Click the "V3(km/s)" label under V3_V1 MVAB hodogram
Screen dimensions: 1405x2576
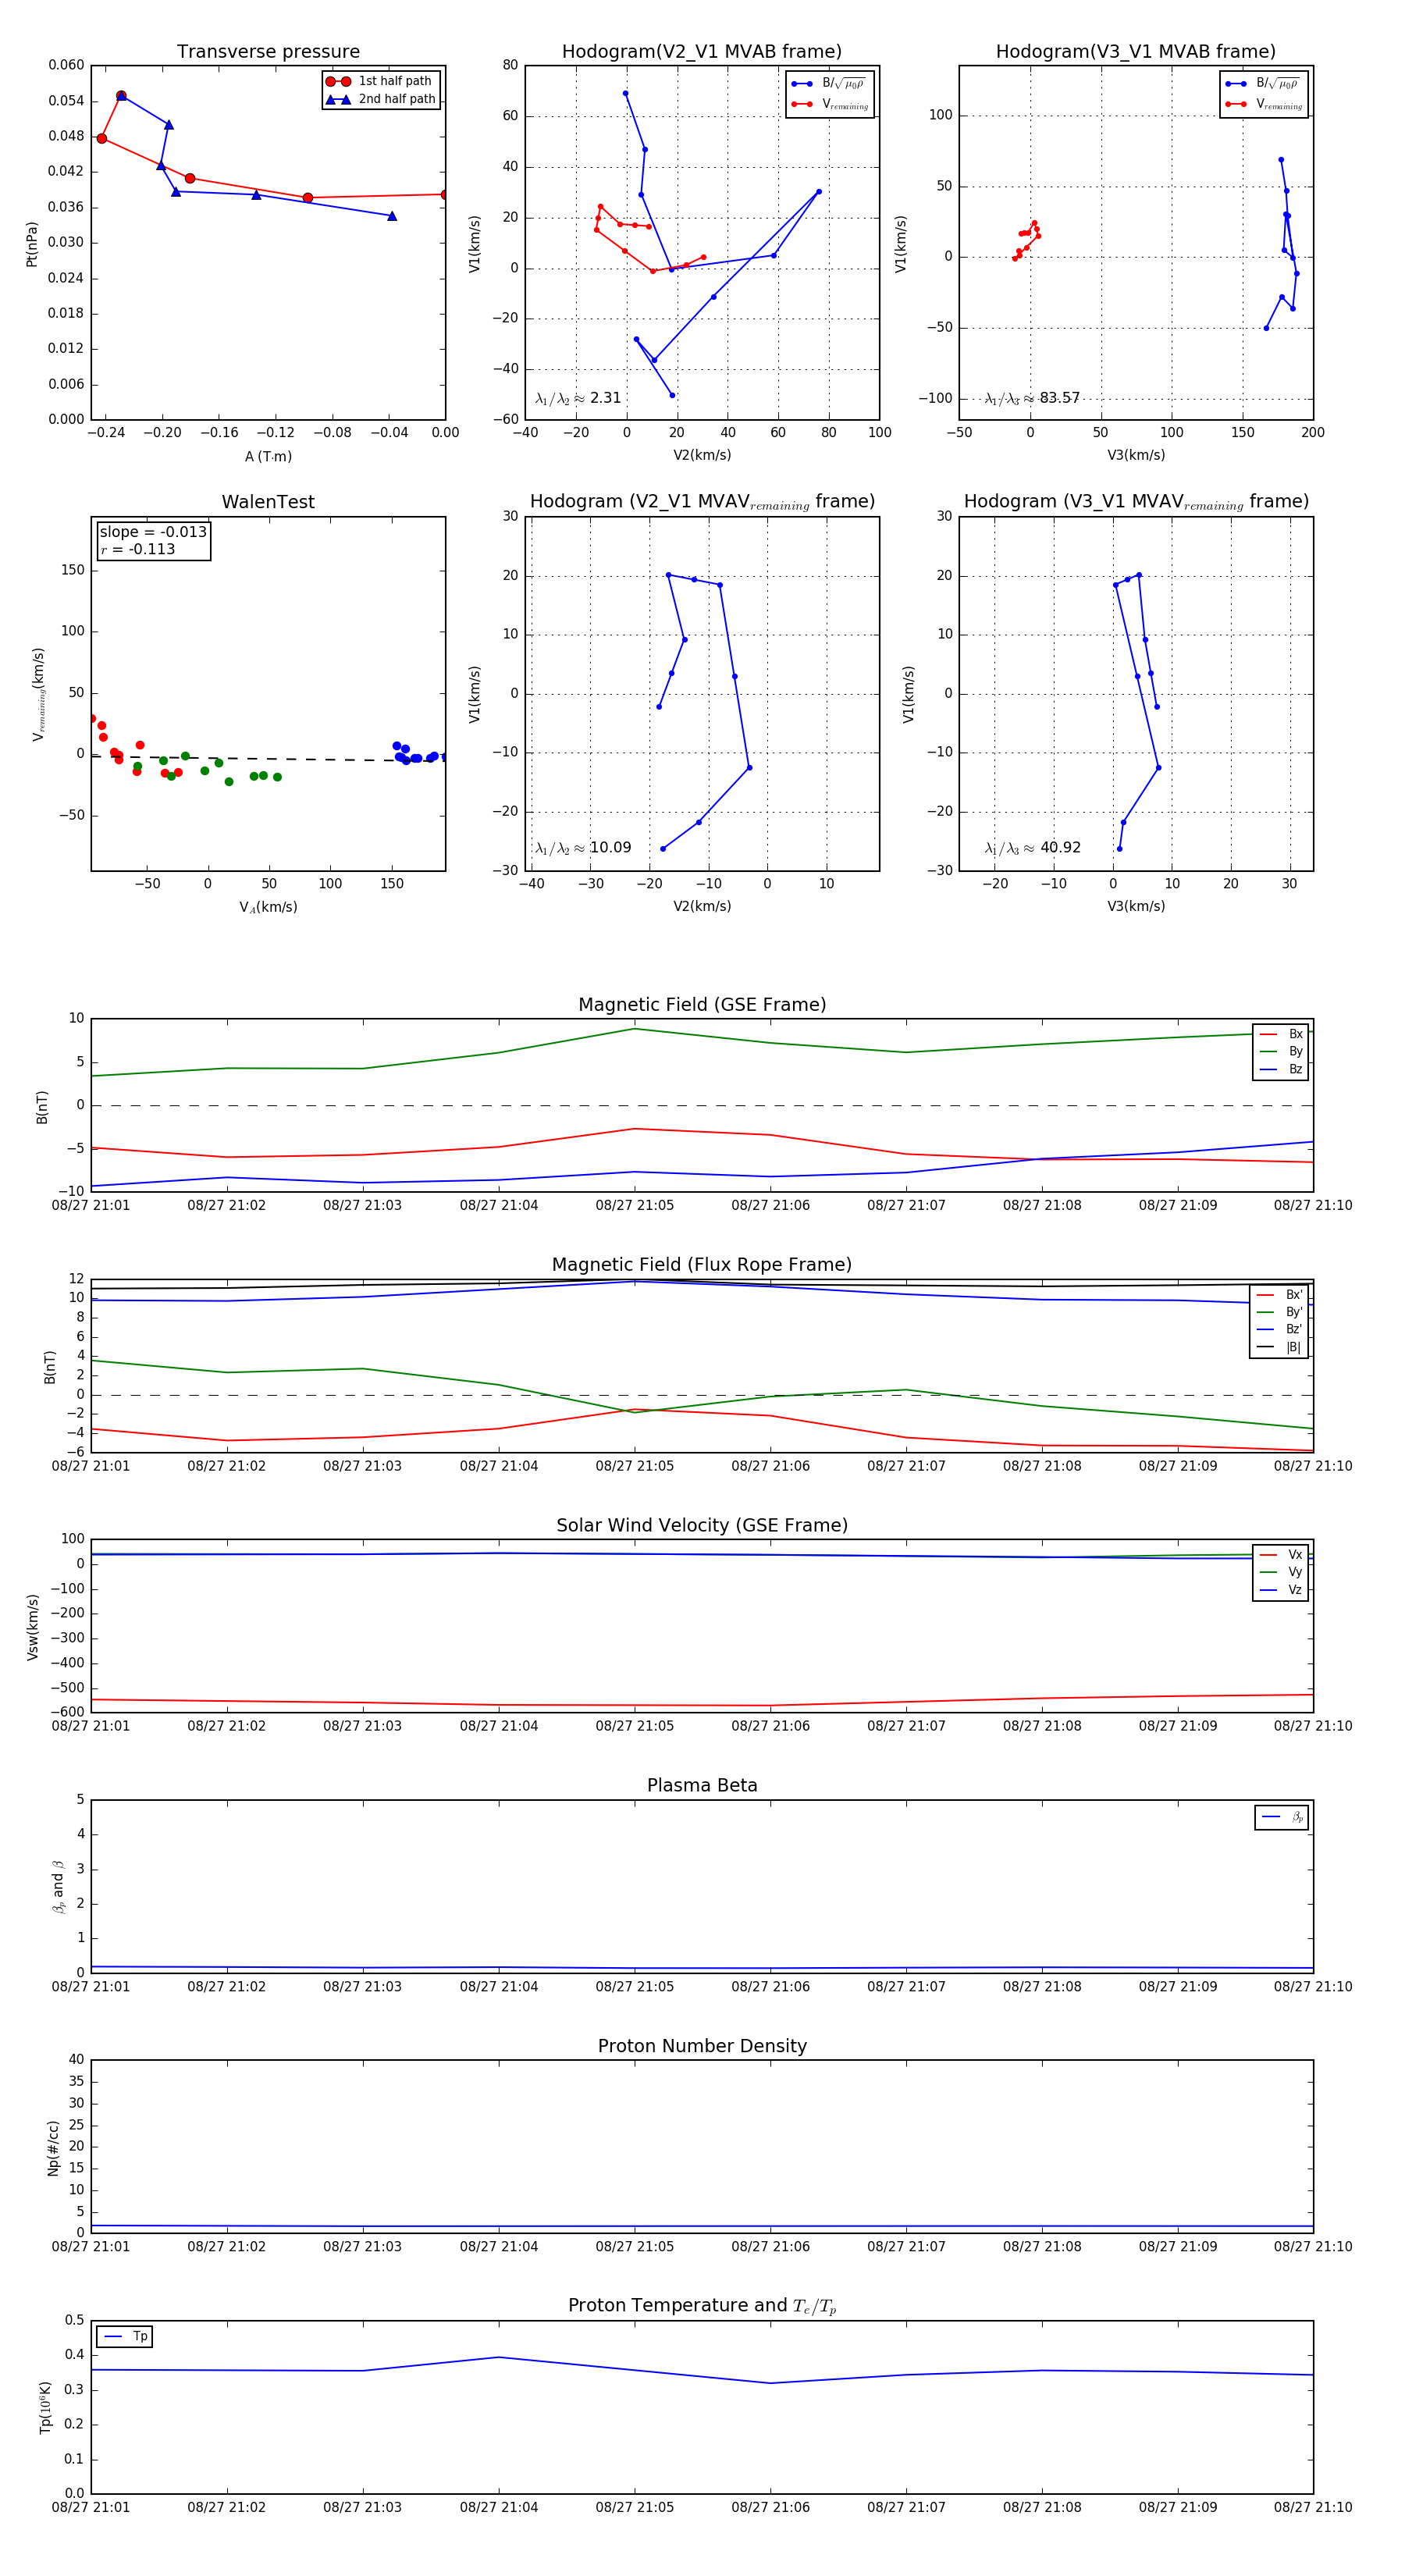coord(1136,456)
